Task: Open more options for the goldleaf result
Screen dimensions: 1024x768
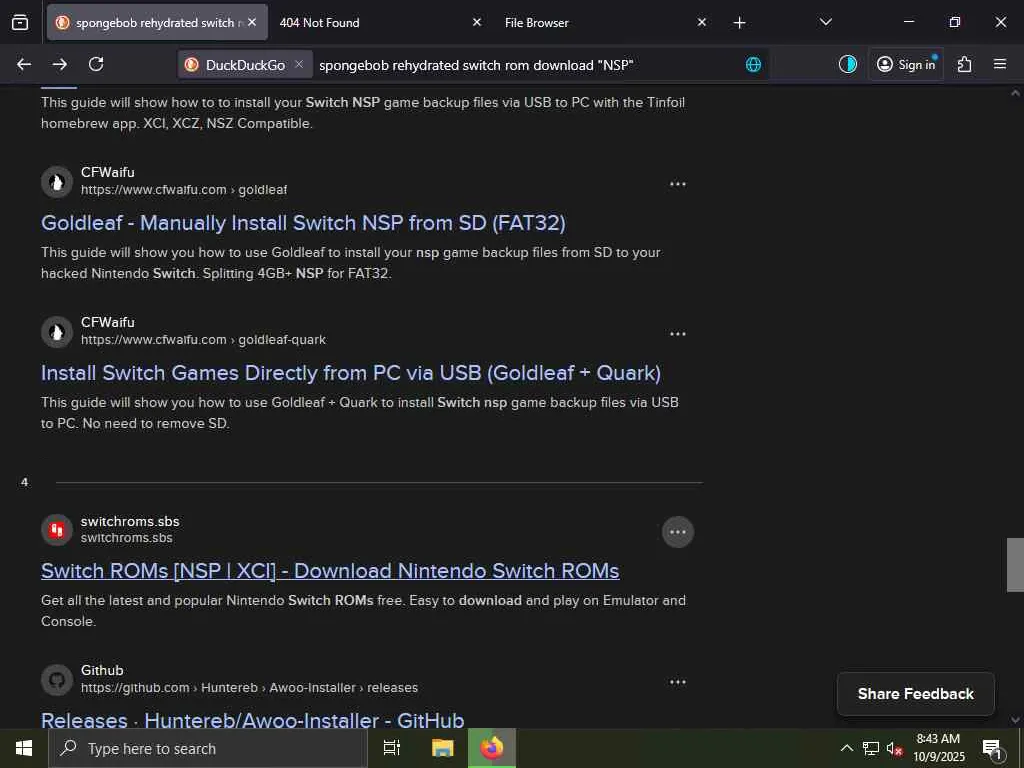Action: click(678, 184)
